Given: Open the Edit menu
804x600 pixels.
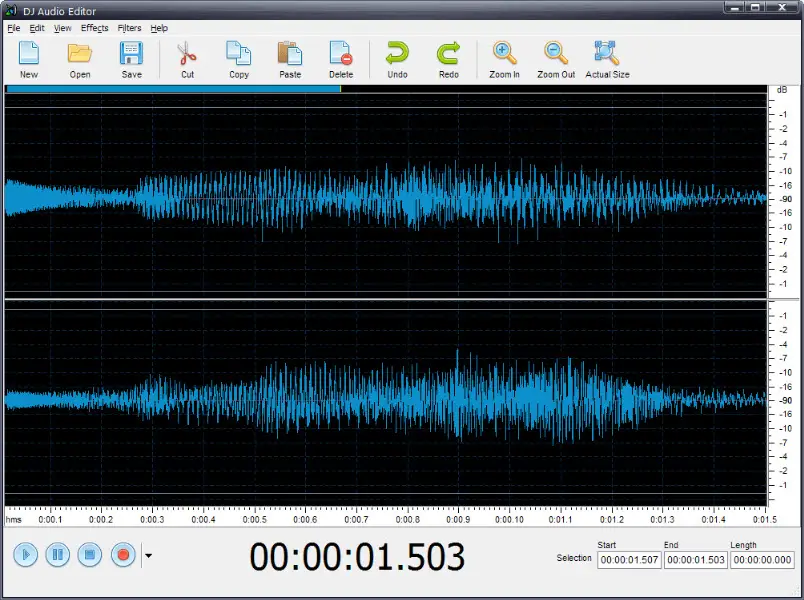Looking at the screenshot, I should [37, 28].
